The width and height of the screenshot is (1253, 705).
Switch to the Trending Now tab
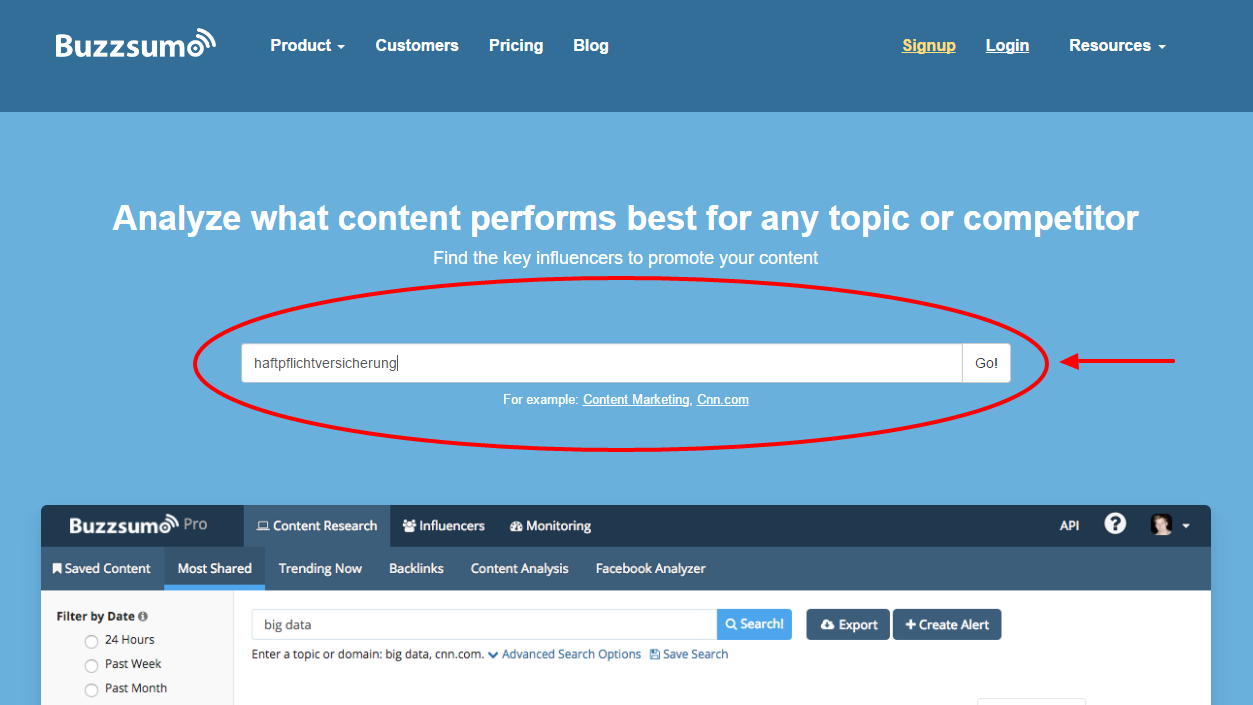coord(320,568)
